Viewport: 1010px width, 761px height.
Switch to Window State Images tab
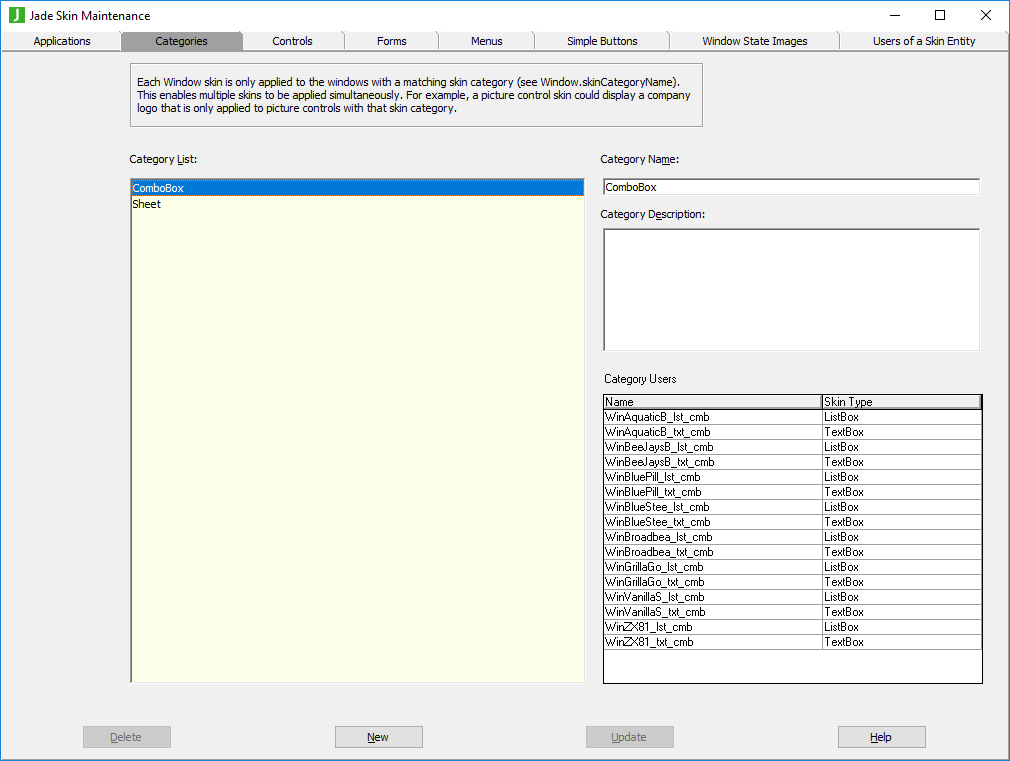(x=754, y=41)
